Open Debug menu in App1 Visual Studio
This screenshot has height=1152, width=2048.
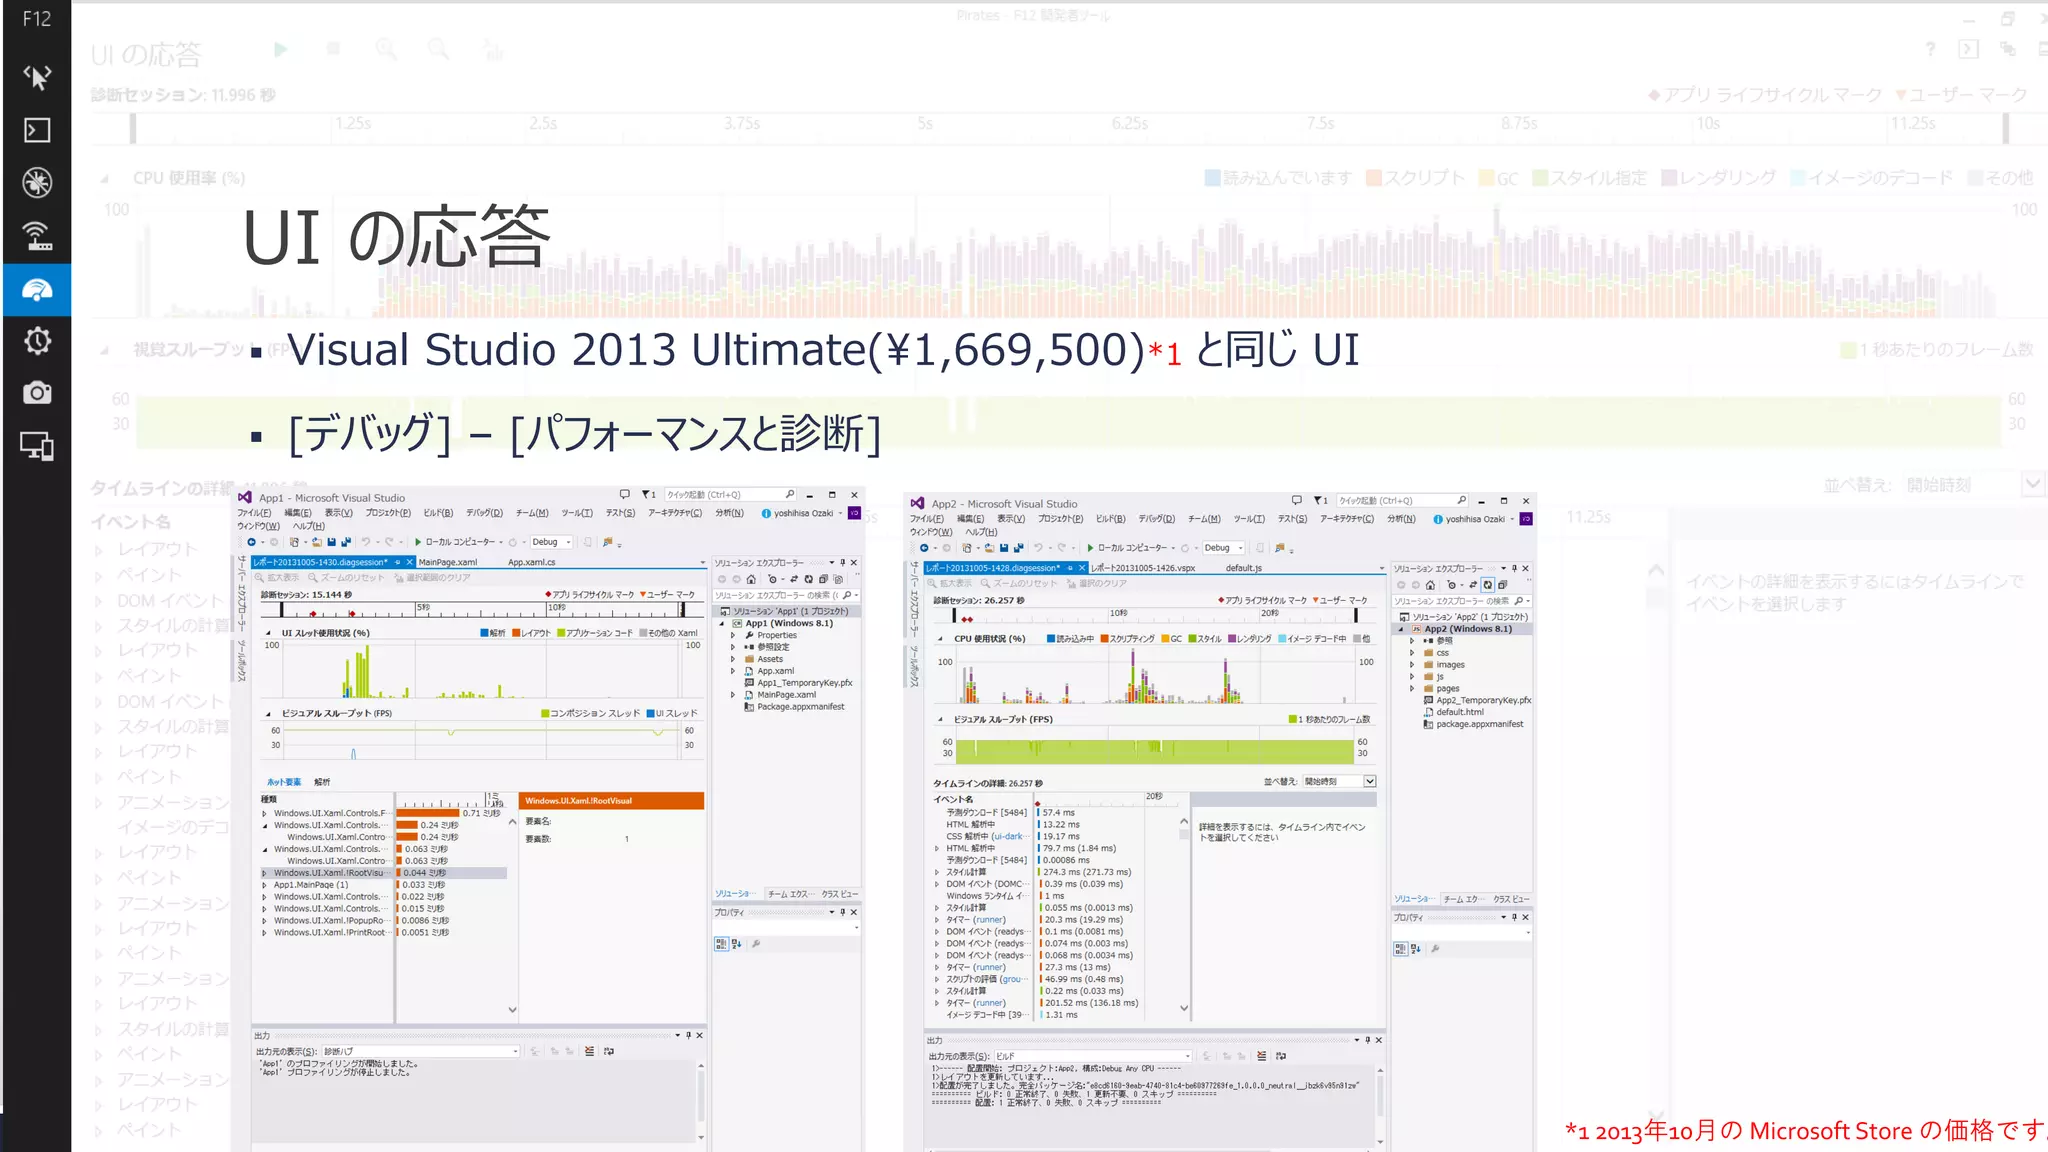[x=484, y=513]
